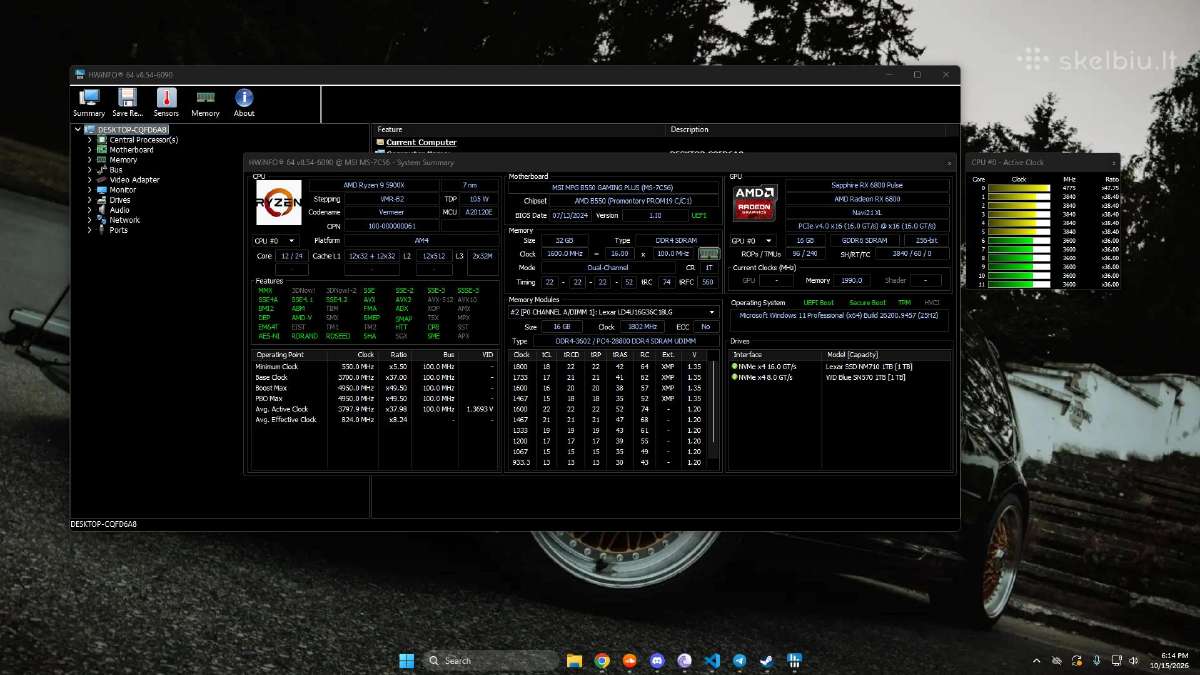The height and width of the screenshot is (675, 1200).
Task: Click the microphone tray icon
Action: point(1097,660)
